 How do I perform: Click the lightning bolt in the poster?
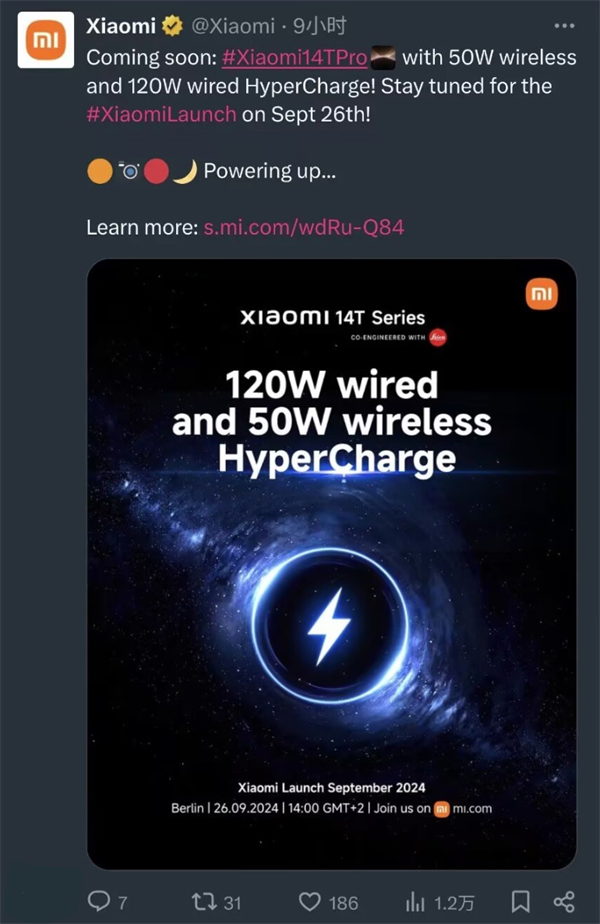tap(328, 626)
